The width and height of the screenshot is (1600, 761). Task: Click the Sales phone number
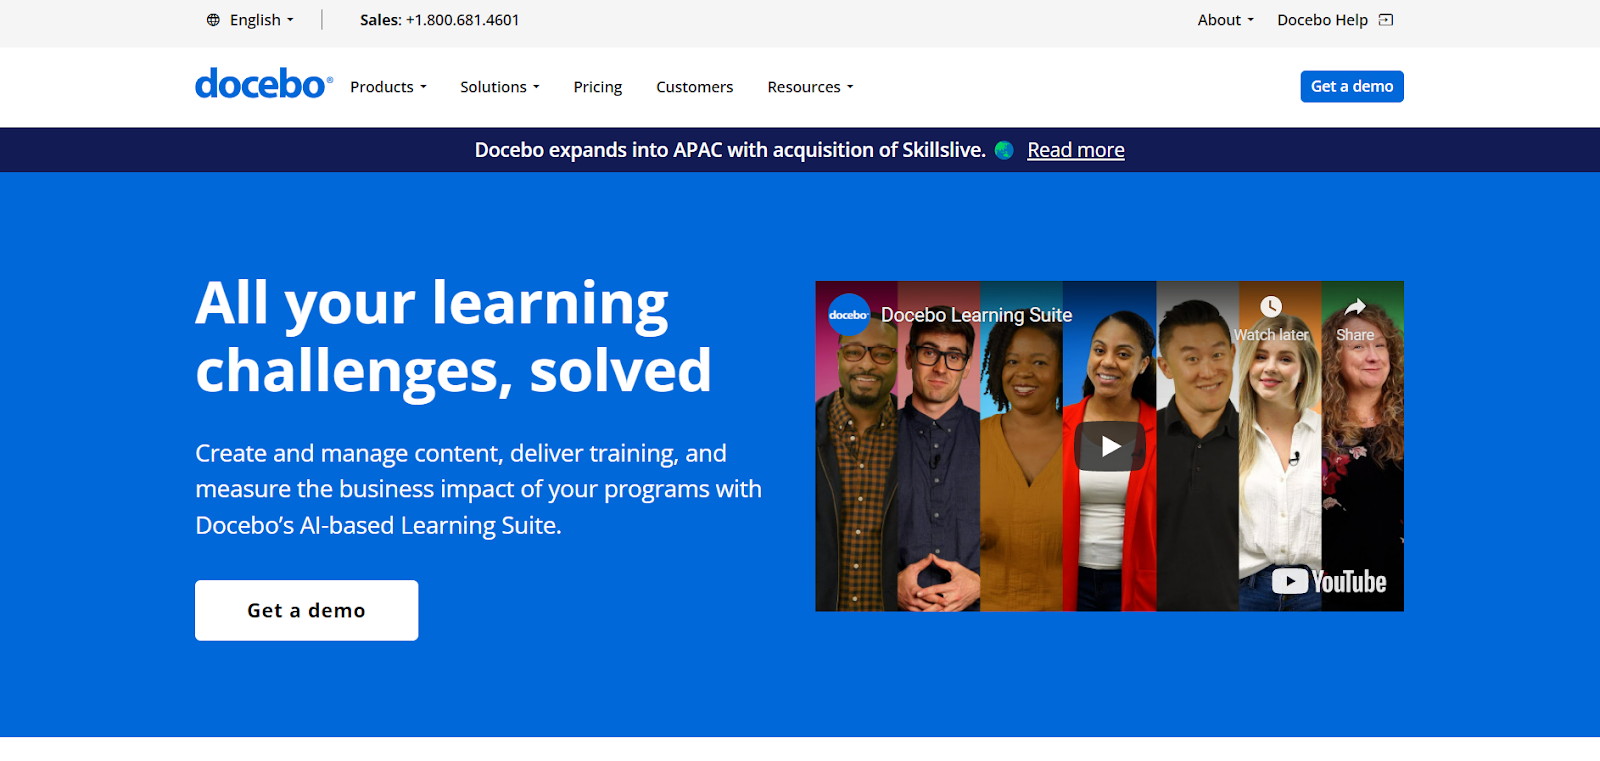click(x=462, y=20)
